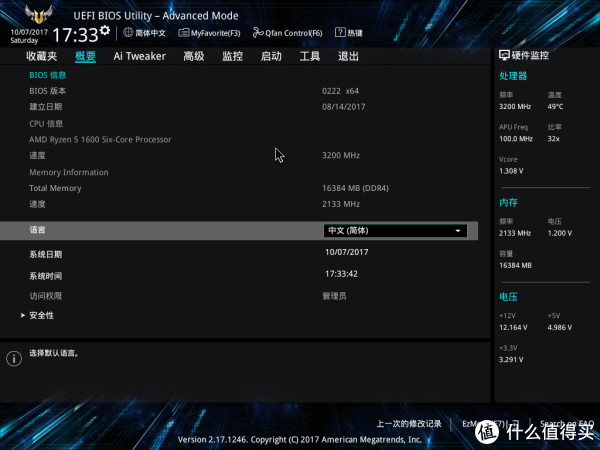Screen dimensions: 600x450
Task: Click the BIOS 版本 row
Action: coord(47,91)
